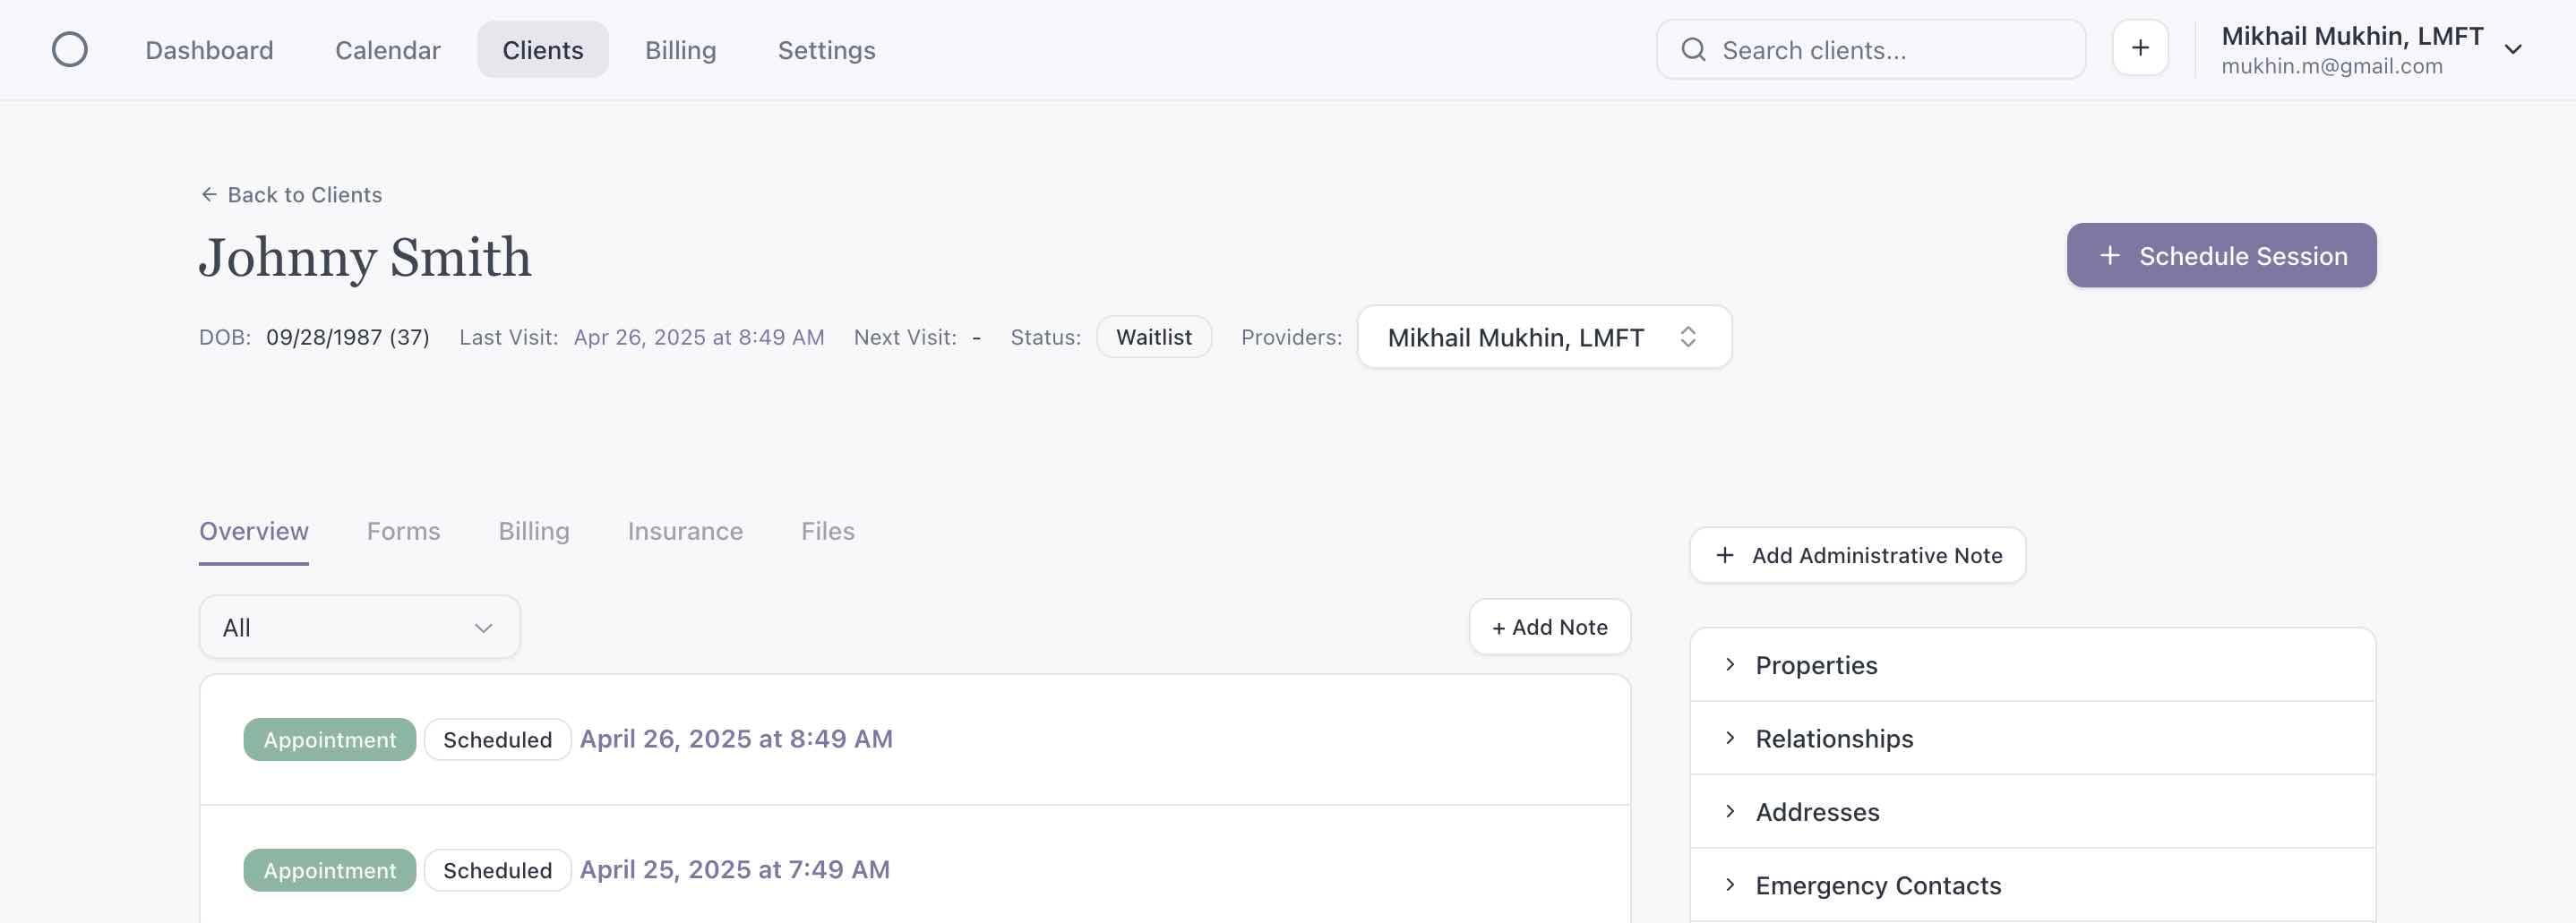Open Billing in the top navigation
Screen dimensions: 2576x923
tap(681, 50)
